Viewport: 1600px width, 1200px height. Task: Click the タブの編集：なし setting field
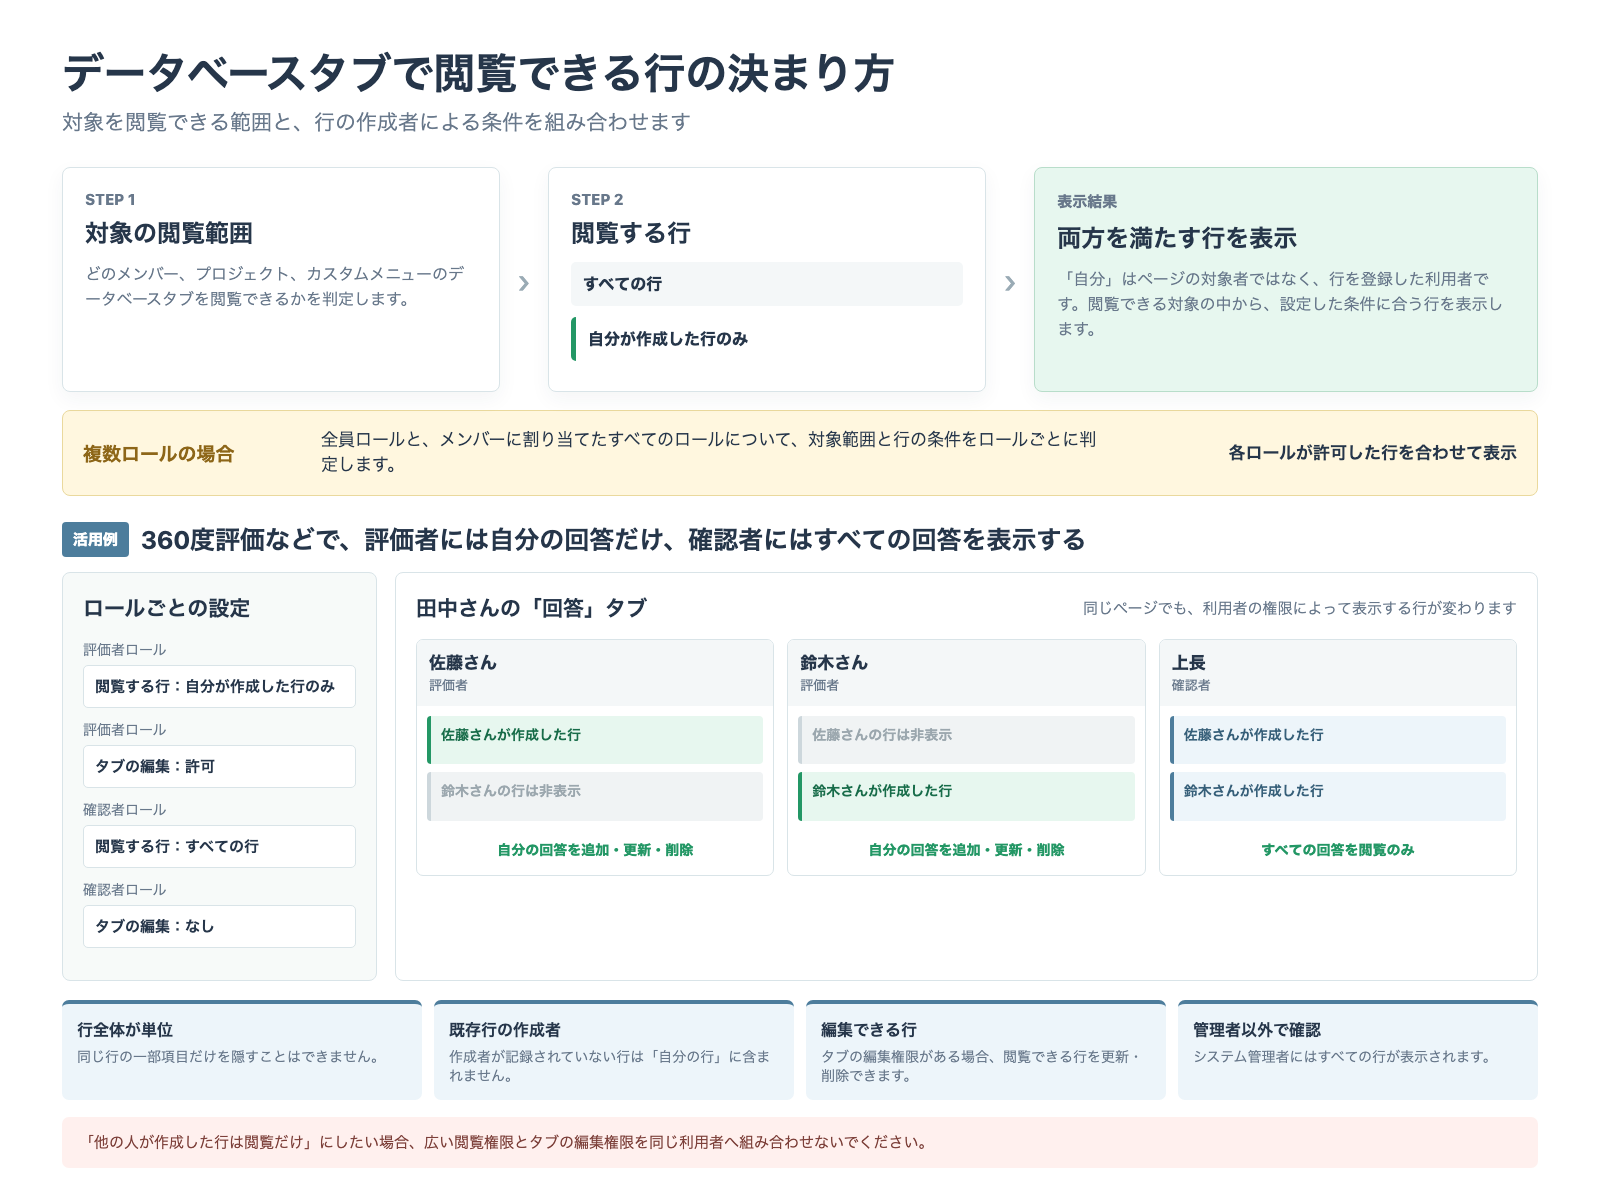(x=219, y=927)
